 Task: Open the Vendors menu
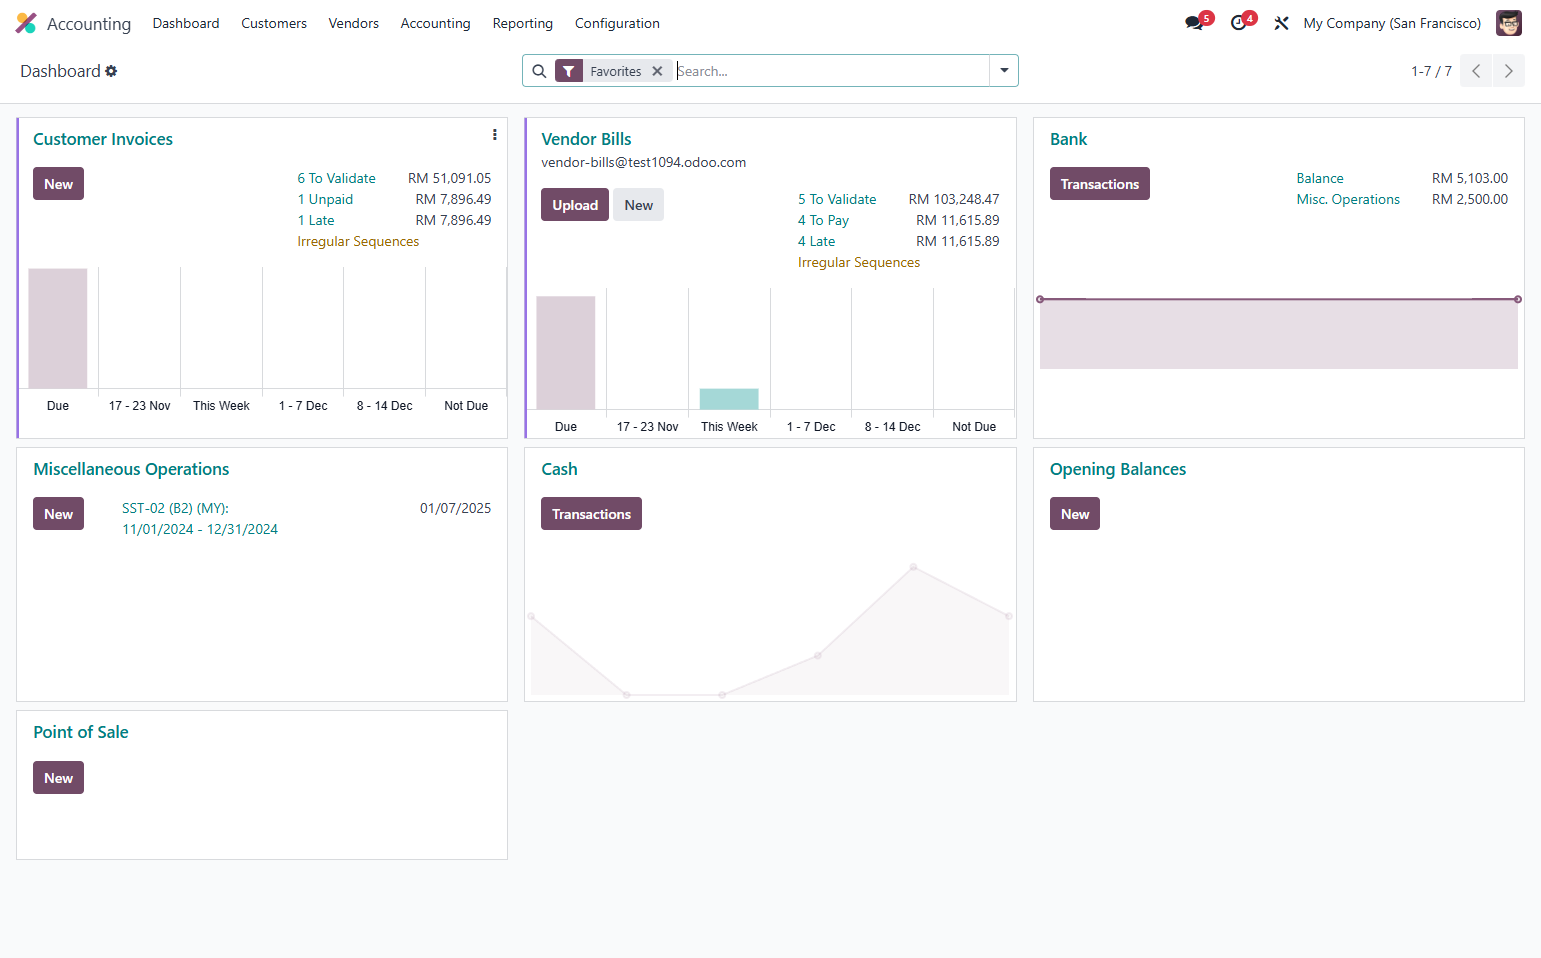coord(354,23)
